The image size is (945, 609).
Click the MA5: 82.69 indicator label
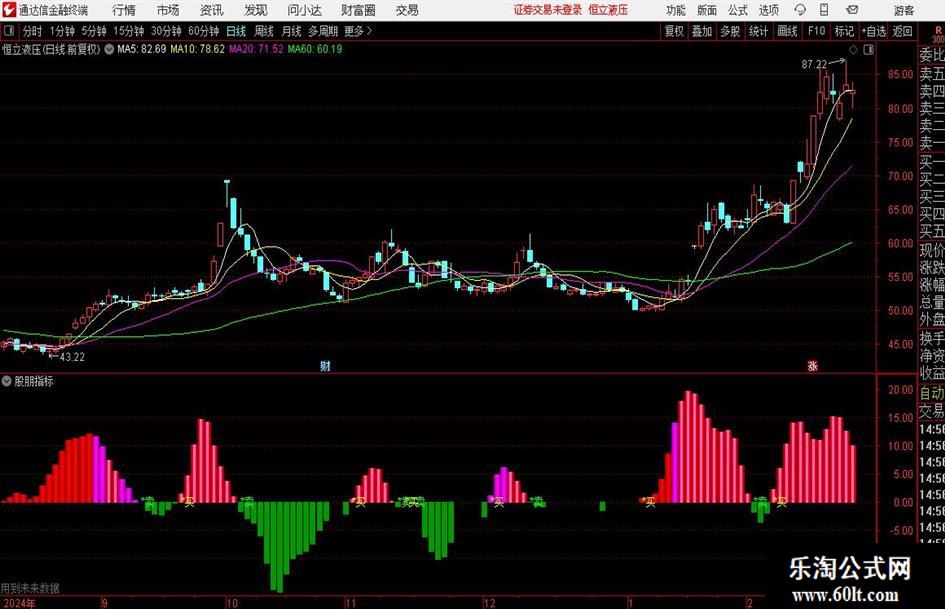[x=142, y=49]
